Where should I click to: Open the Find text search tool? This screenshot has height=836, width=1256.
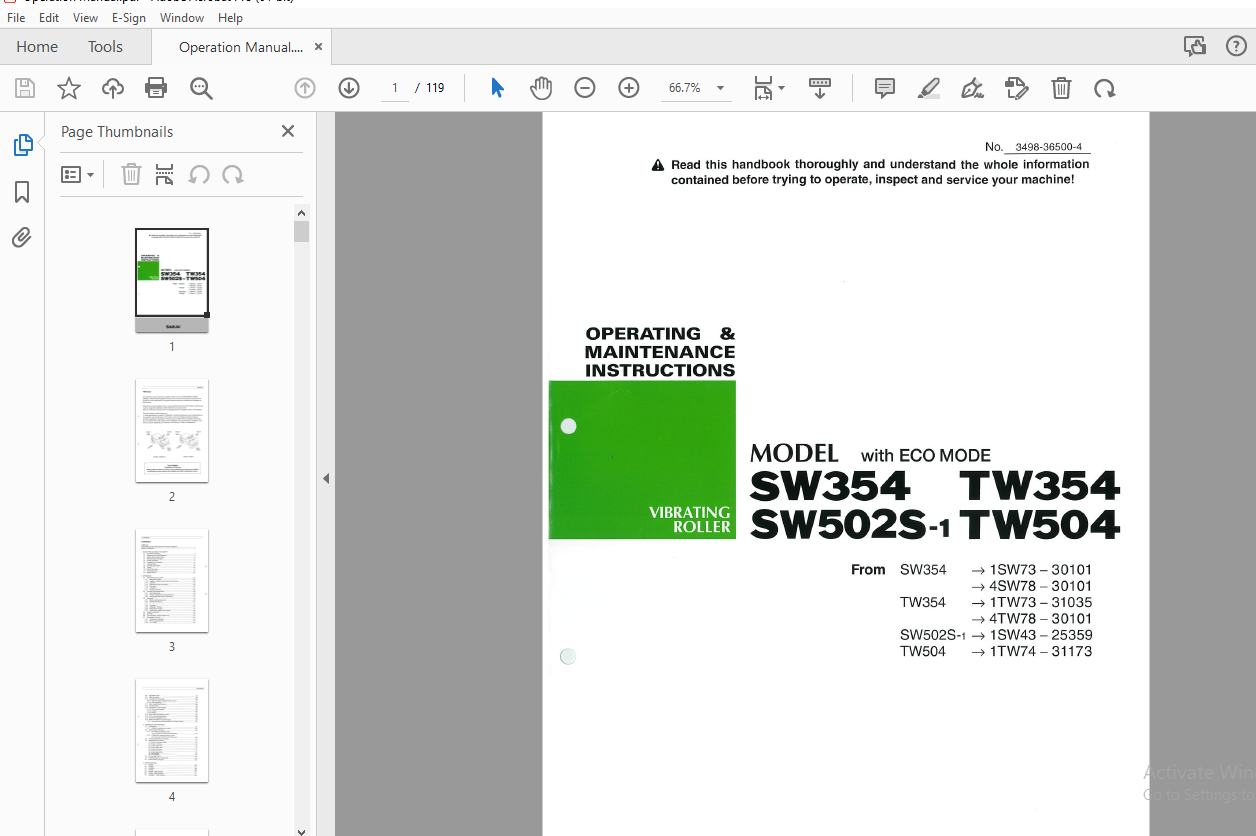(201, 88)
